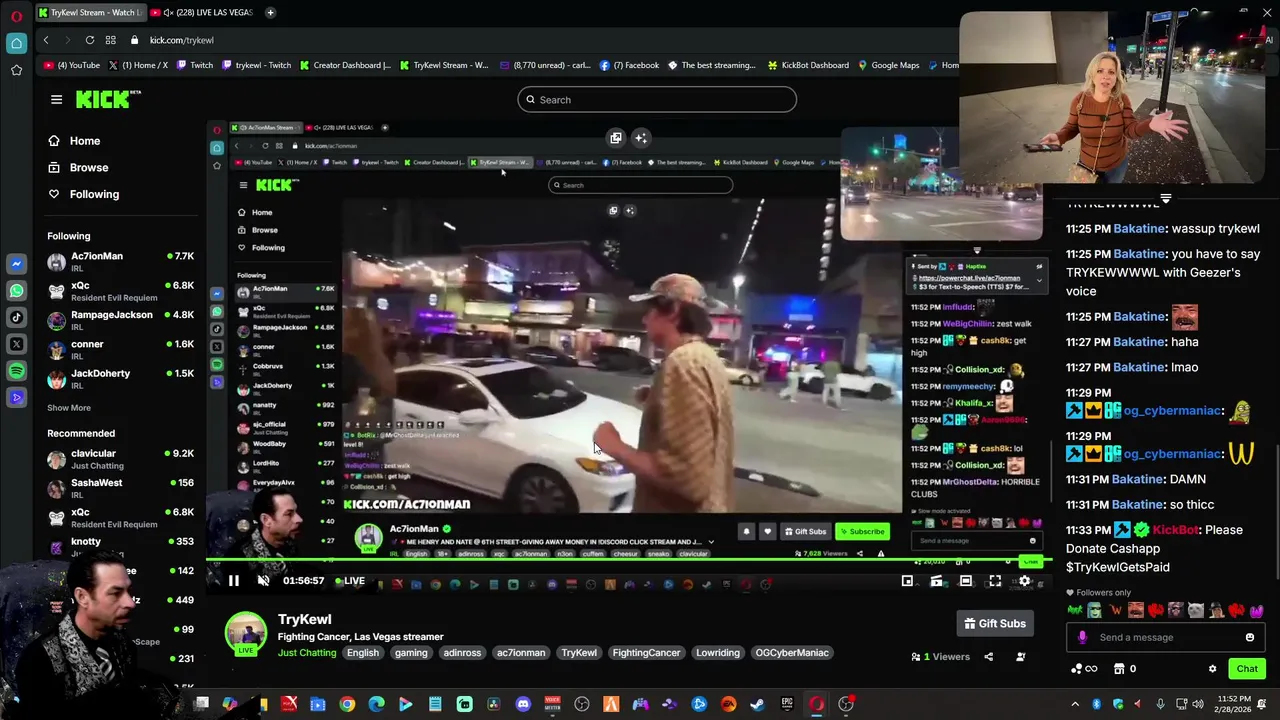The width and height of the screenshot is (1280, 720).
Task: Open RampageJackson channel in sidebar
Action: [x=120, y=320]
